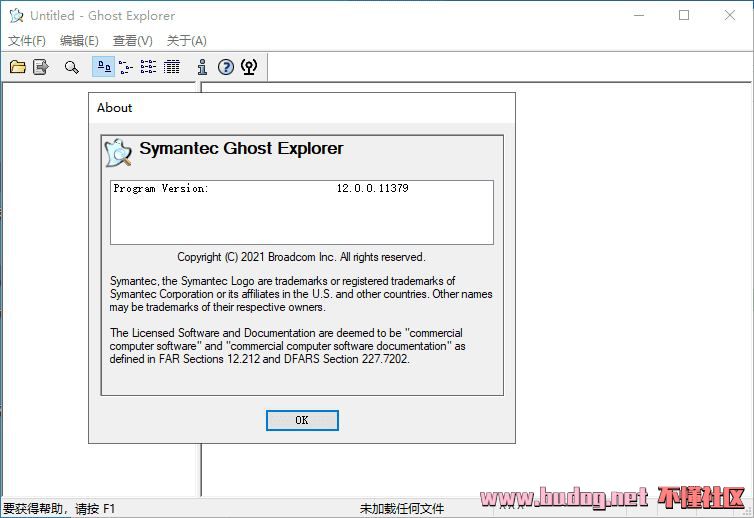
Task: Click the Ghost Explorer title bar app icon
Action: 16,16
